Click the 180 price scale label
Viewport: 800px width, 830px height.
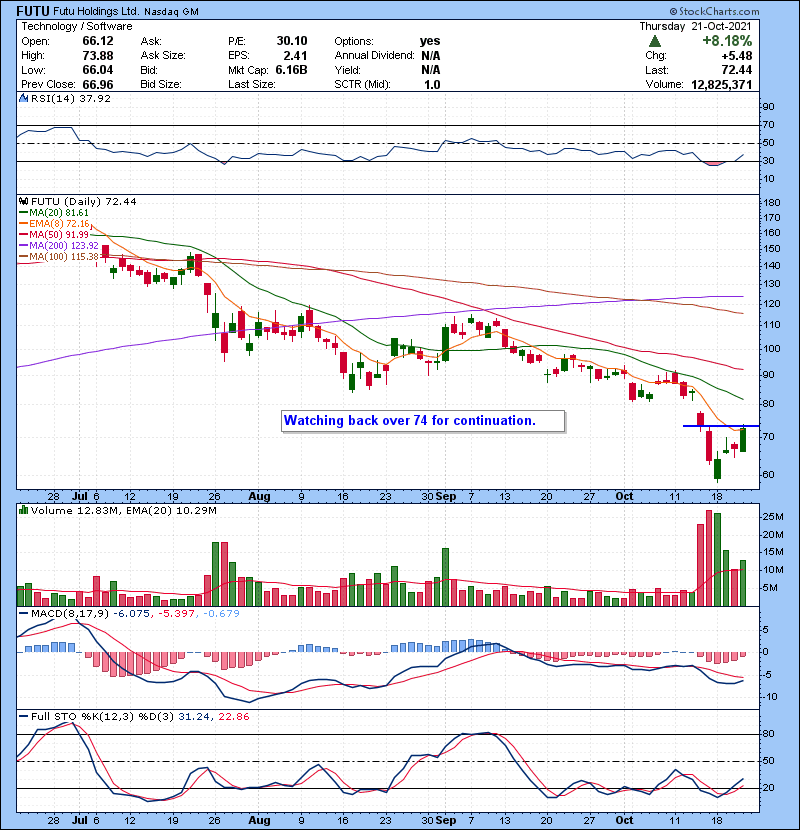point(772,203)
